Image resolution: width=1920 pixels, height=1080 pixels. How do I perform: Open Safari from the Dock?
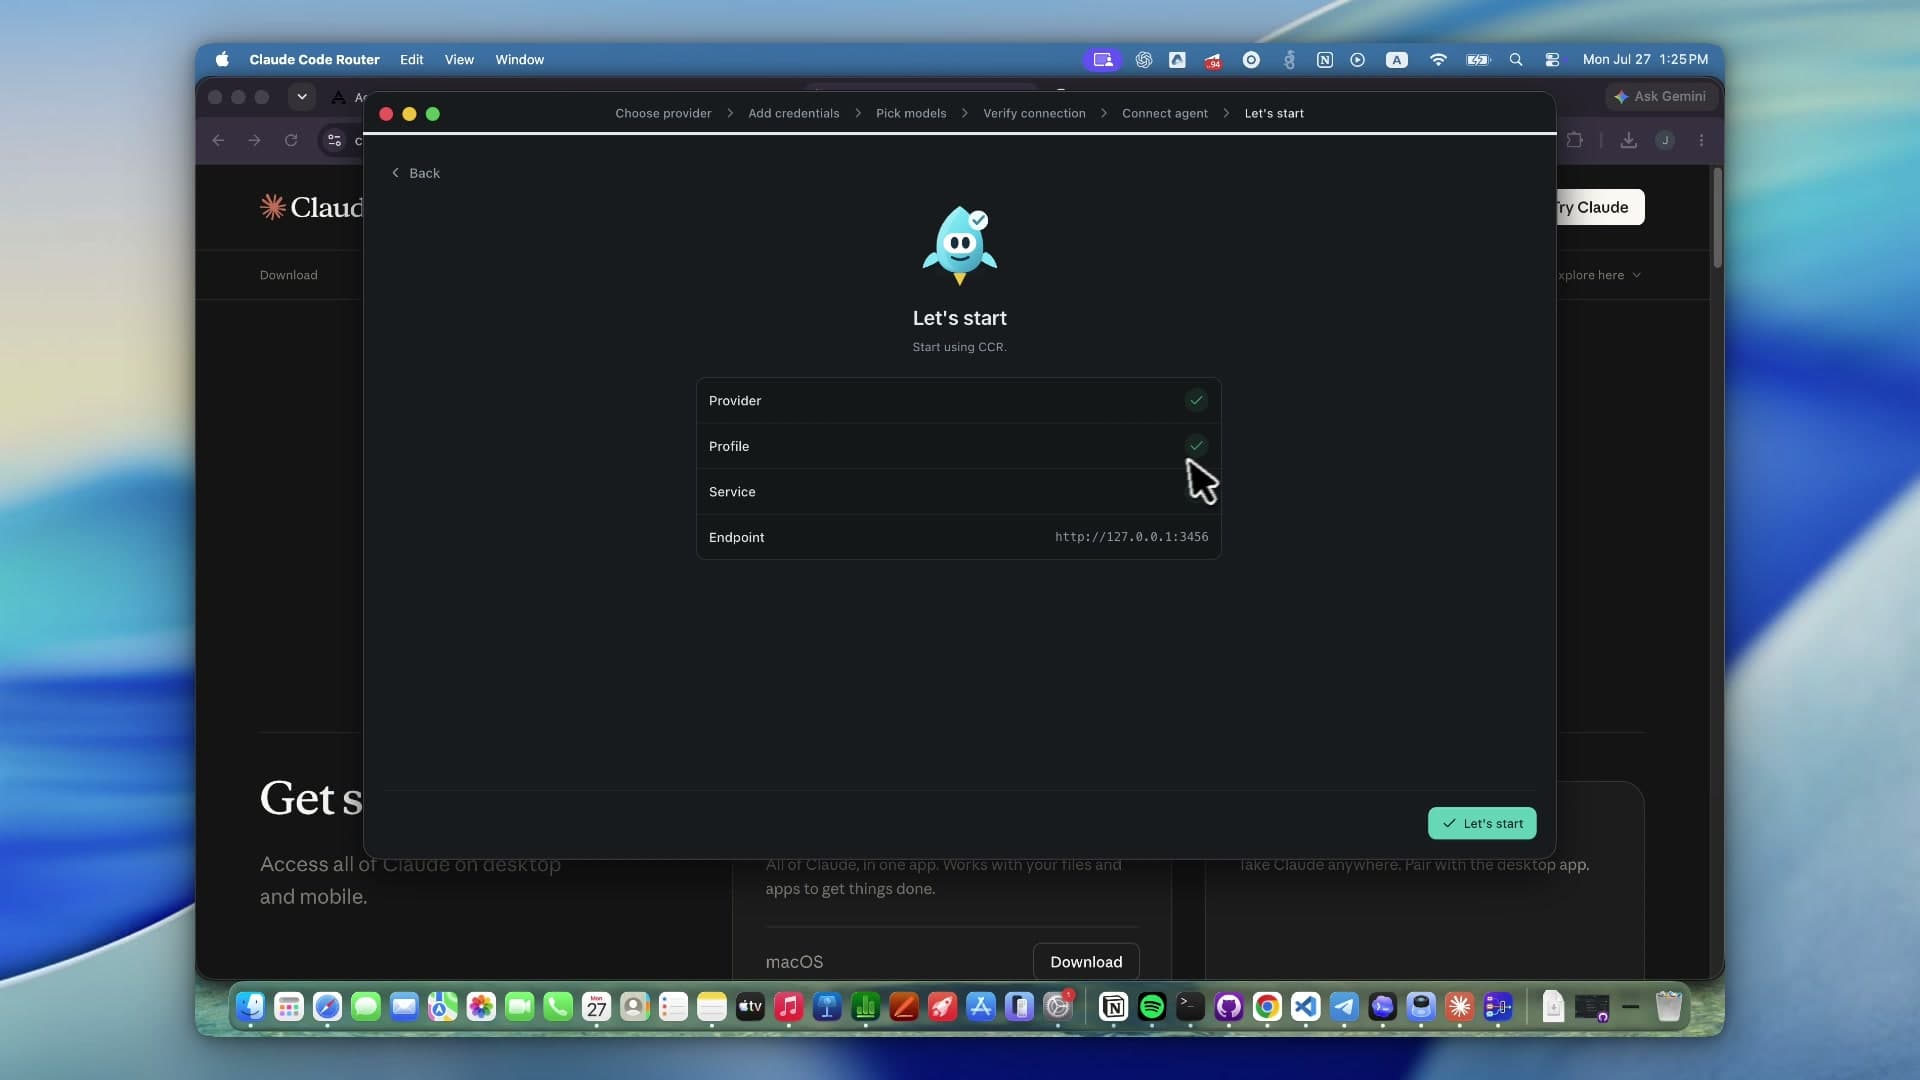click(327, 1006)
